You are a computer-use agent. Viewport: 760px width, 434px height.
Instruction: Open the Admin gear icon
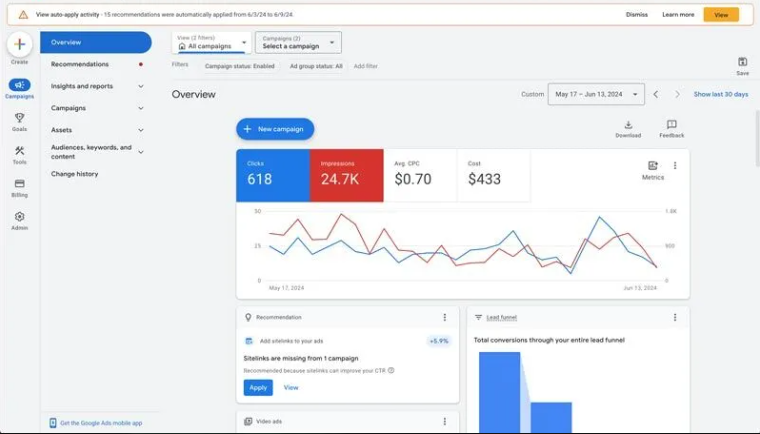(19, 217)
